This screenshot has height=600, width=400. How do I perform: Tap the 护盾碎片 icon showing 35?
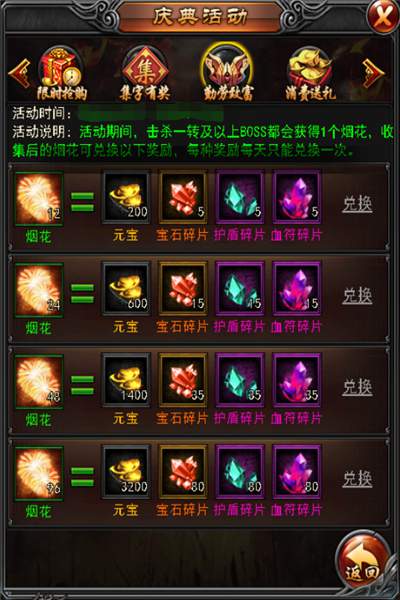click(x=240, y=380)
